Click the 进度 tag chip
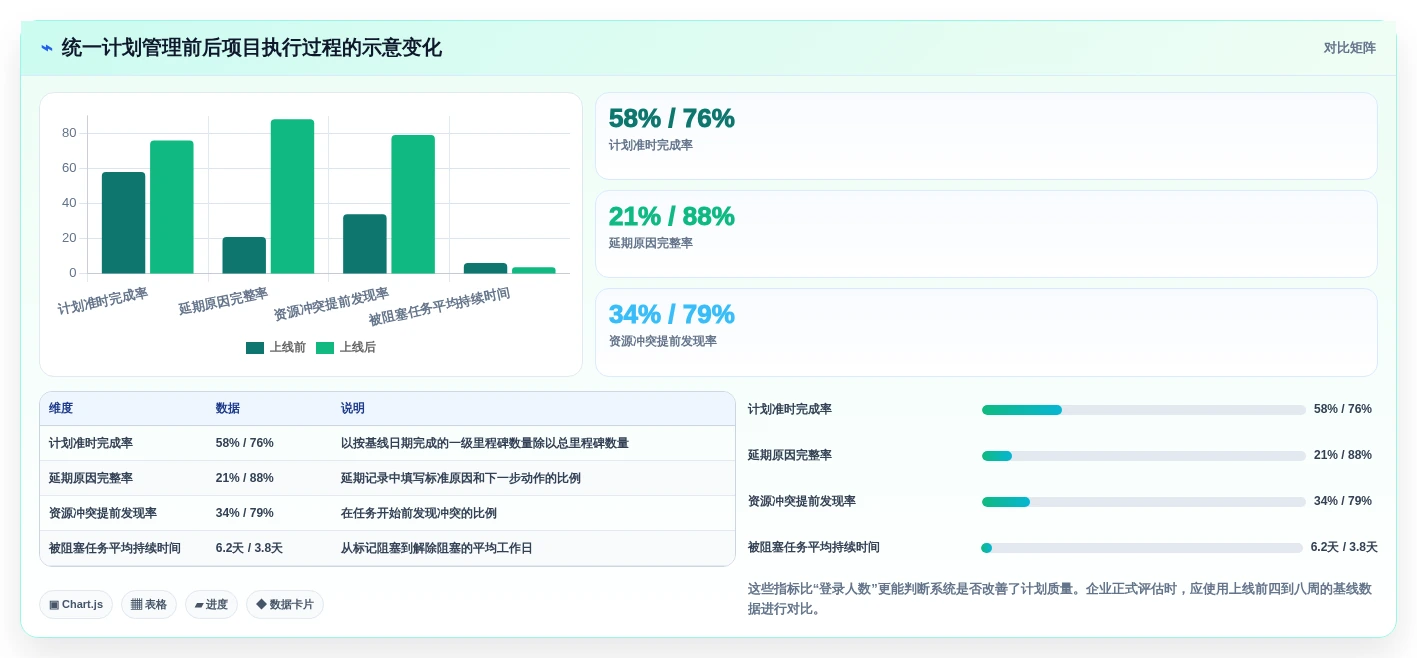1417x658 pixels. [211, 604]
